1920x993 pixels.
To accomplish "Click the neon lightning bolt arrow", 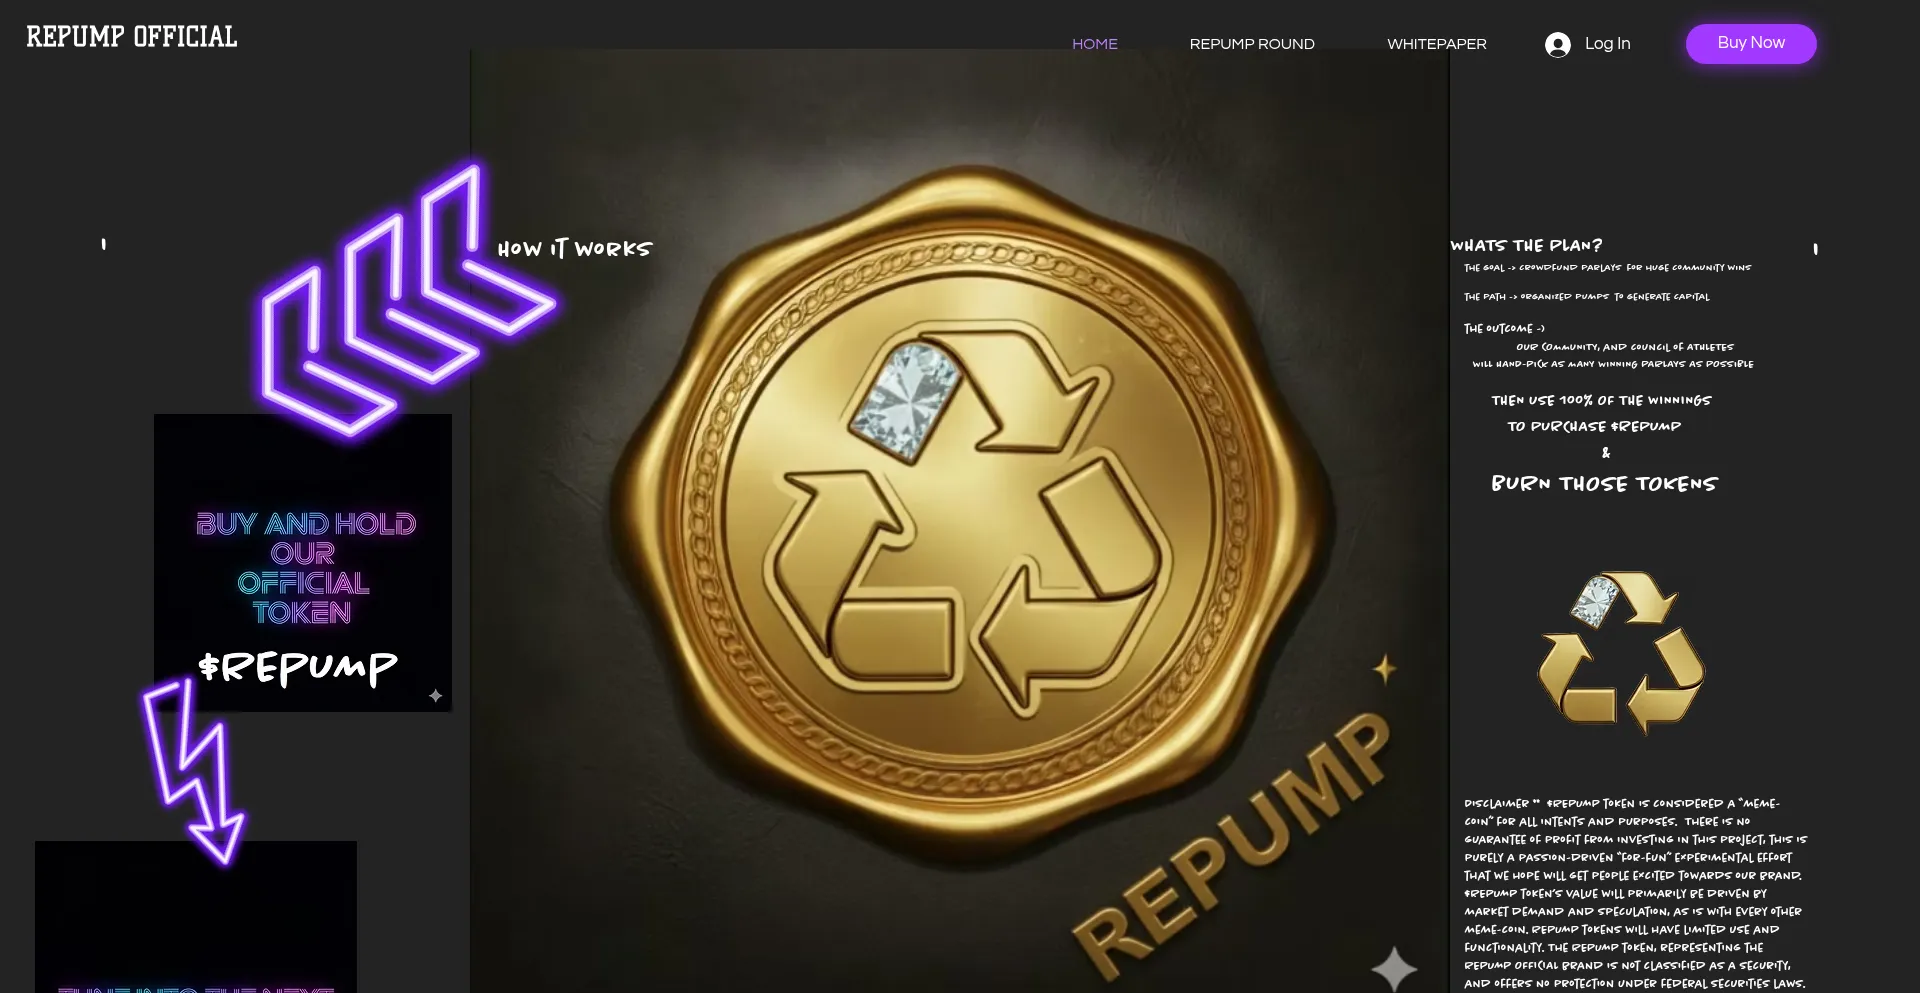I will coord(192,770).
